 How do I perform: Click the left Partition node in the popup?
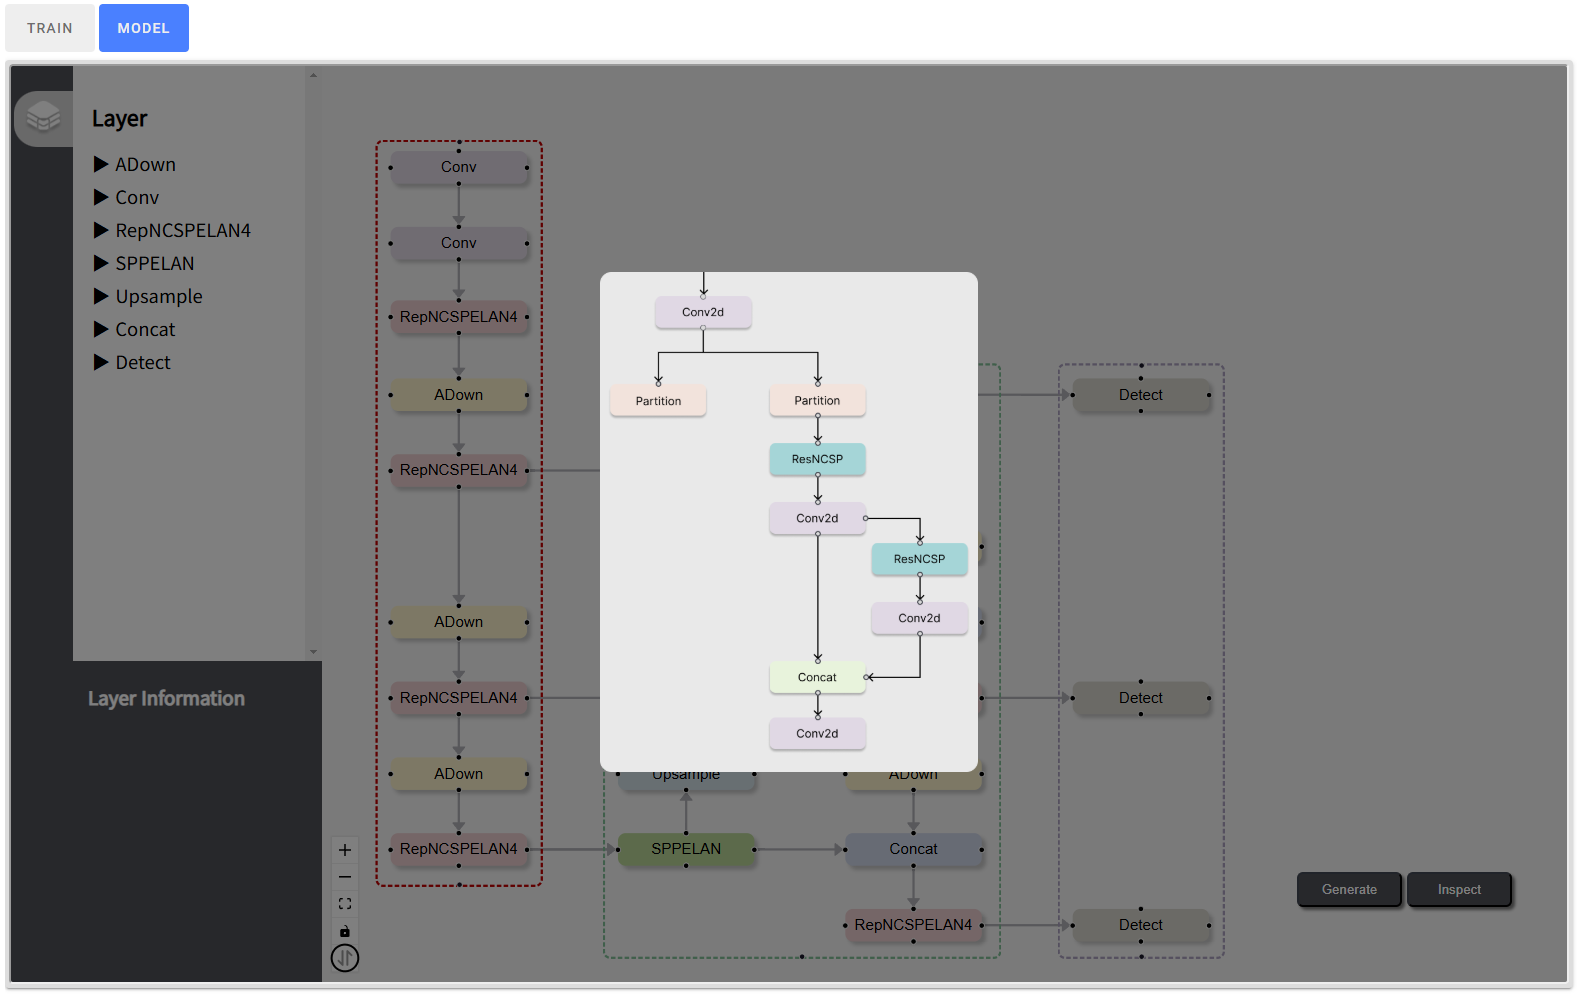point(658,401)
